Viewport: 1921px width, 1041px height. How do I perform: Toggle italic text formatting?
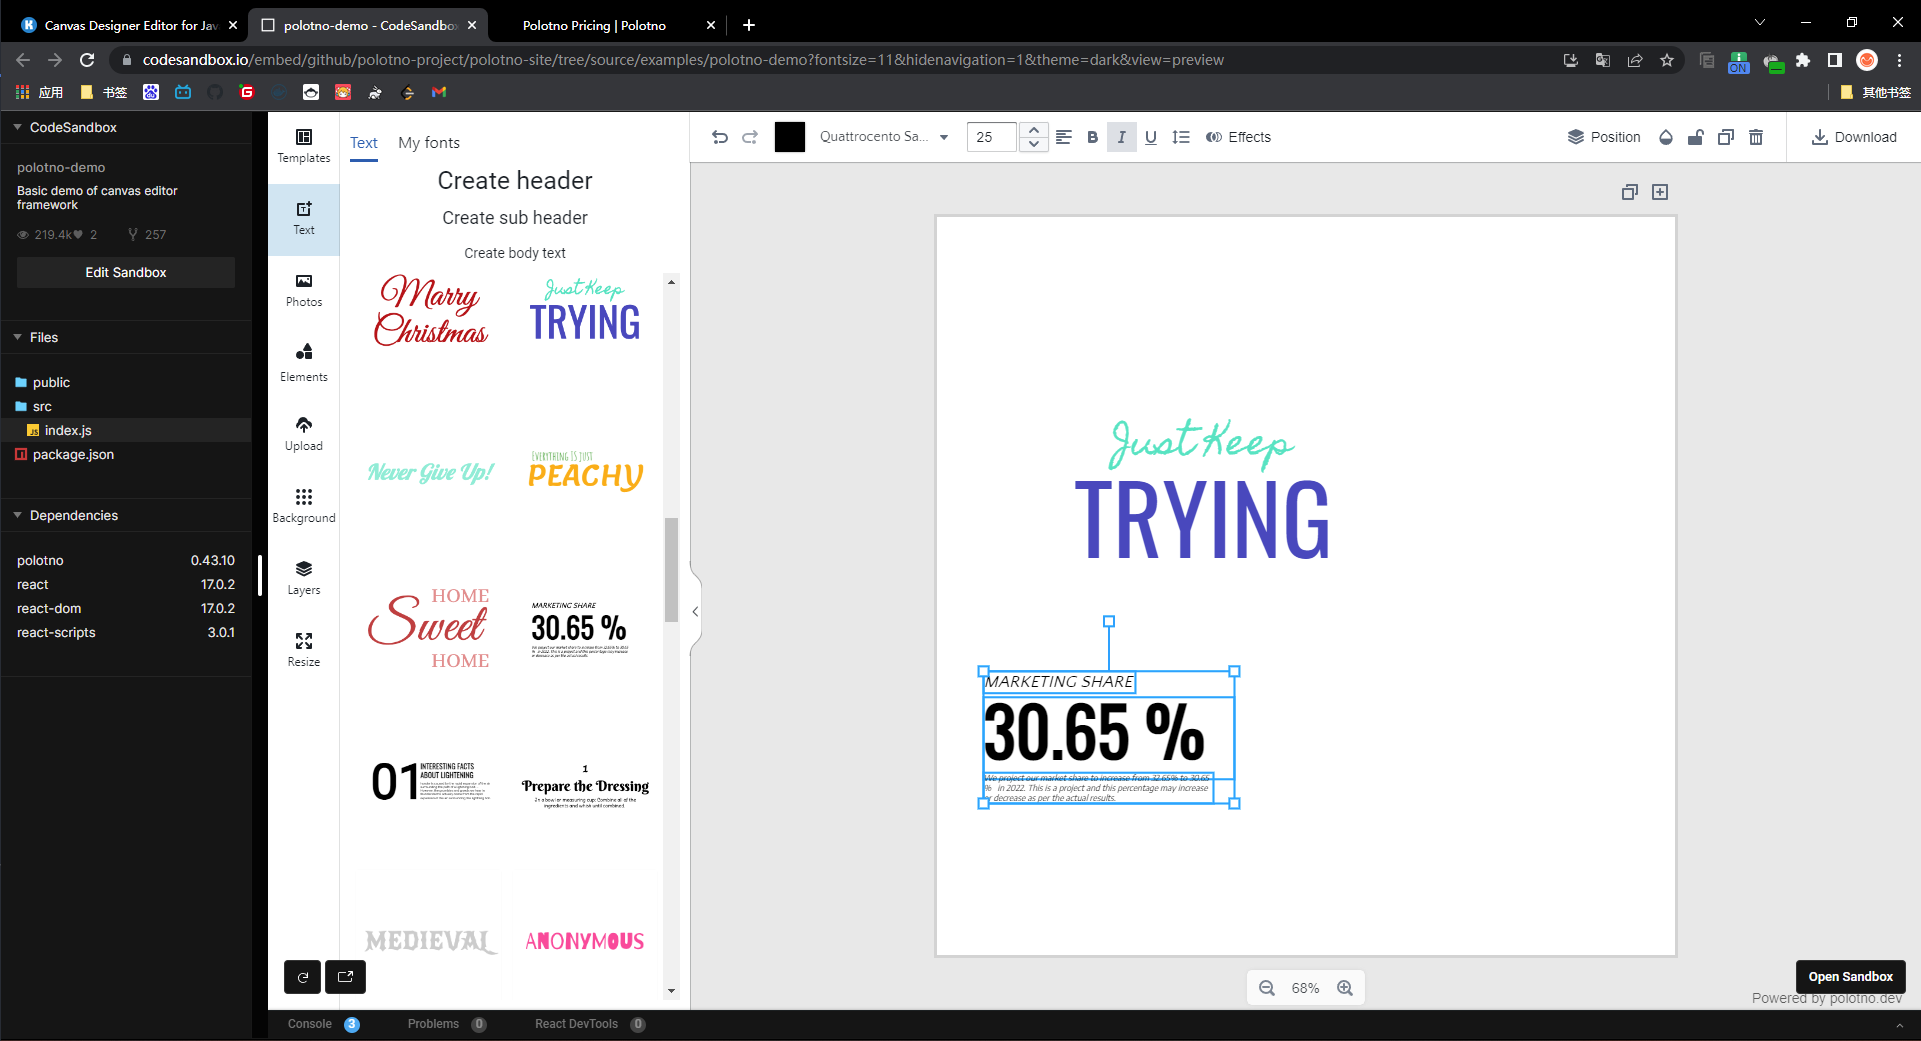coord(1122,137)
